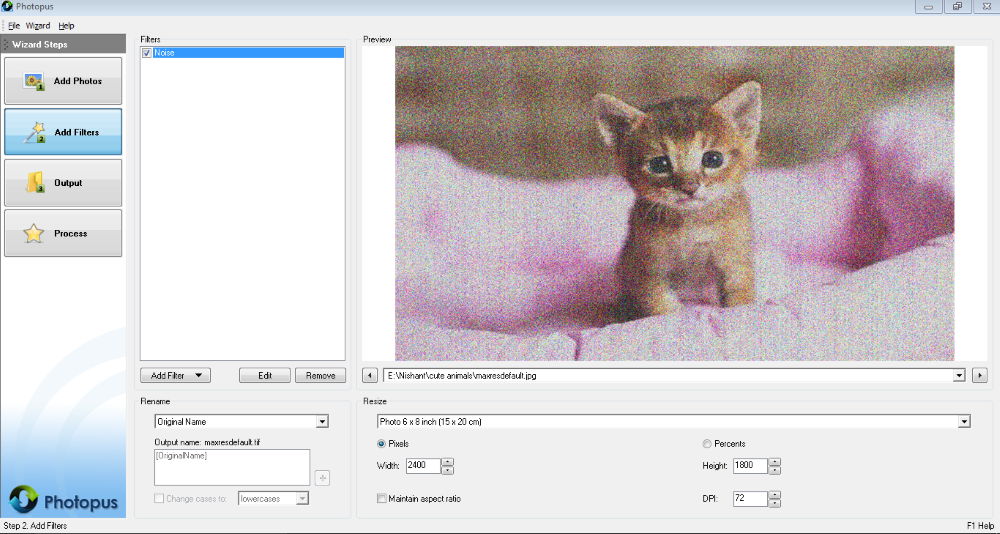This screenshot has height=534, width=1000.
Task: Minimize the Photopus window
Action: pyautogui.click(x=929, y=6)
